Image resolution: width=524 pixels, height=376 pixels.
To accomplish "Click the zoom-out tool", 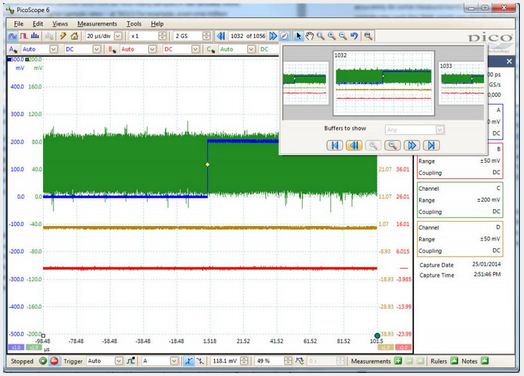I will point(343,36).
